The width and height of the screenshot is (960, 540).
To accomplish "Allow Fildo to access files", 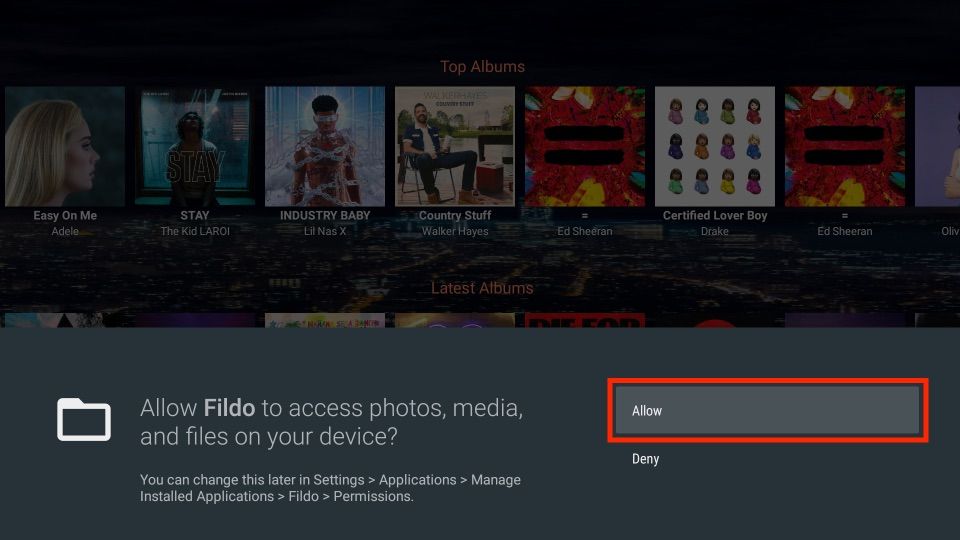I will tap(767, 410).
